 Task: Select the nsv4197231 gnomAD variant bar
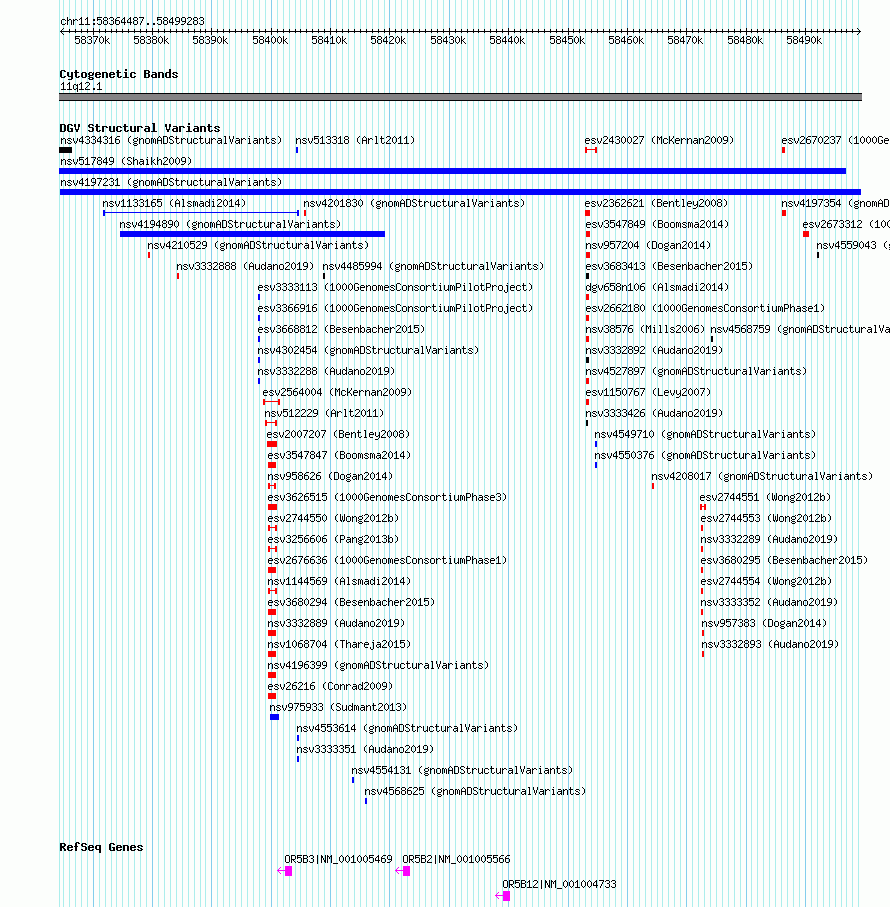[x=460, y=192]
